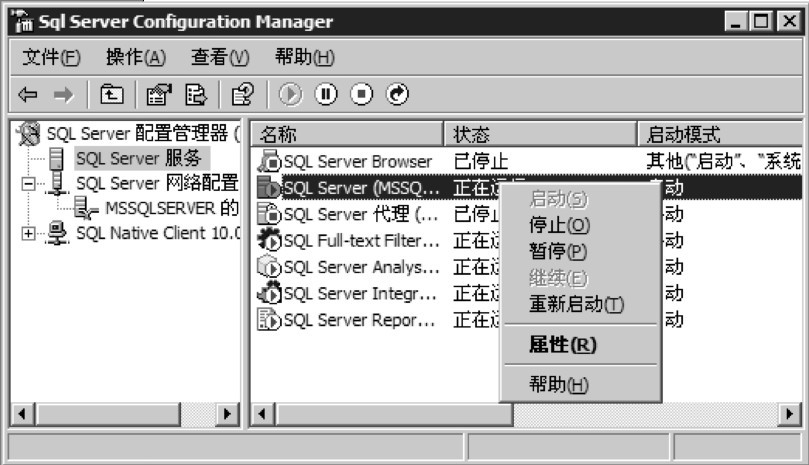
Task: Click the SQL Server Integr... service icon
Action: pos(269,293)
